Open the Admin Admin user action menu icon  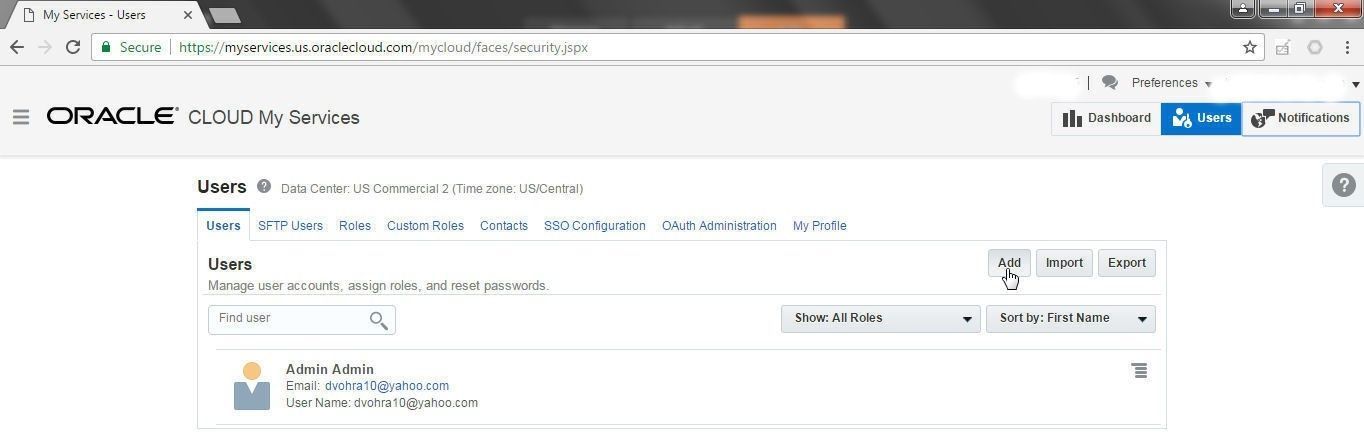pos(1139,371)
